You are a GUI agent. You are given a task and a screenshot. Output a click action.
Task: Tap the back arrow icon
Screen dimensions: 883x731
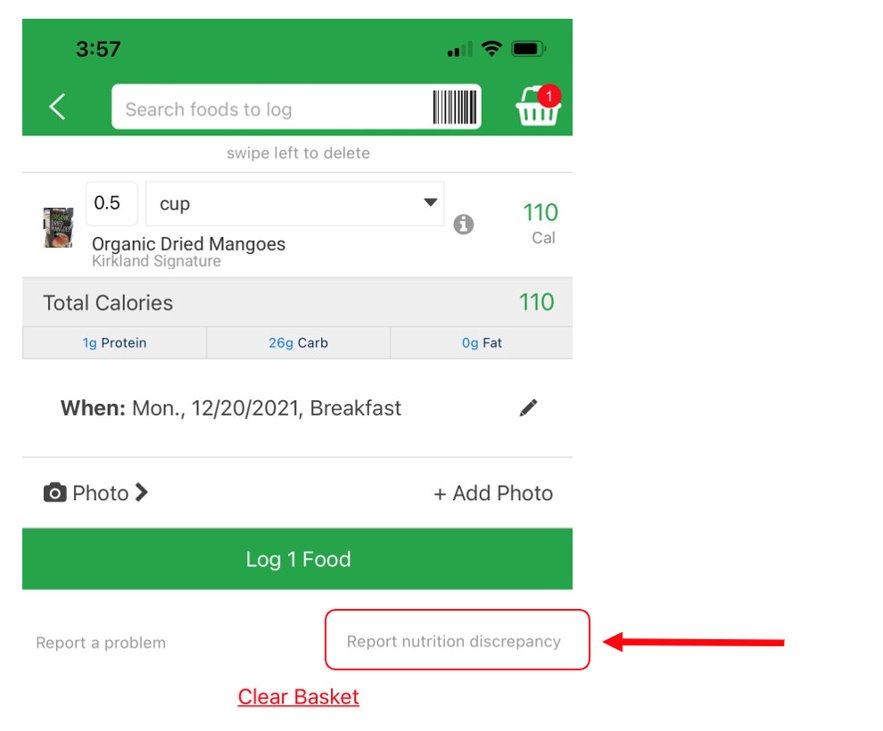[57, 106]
